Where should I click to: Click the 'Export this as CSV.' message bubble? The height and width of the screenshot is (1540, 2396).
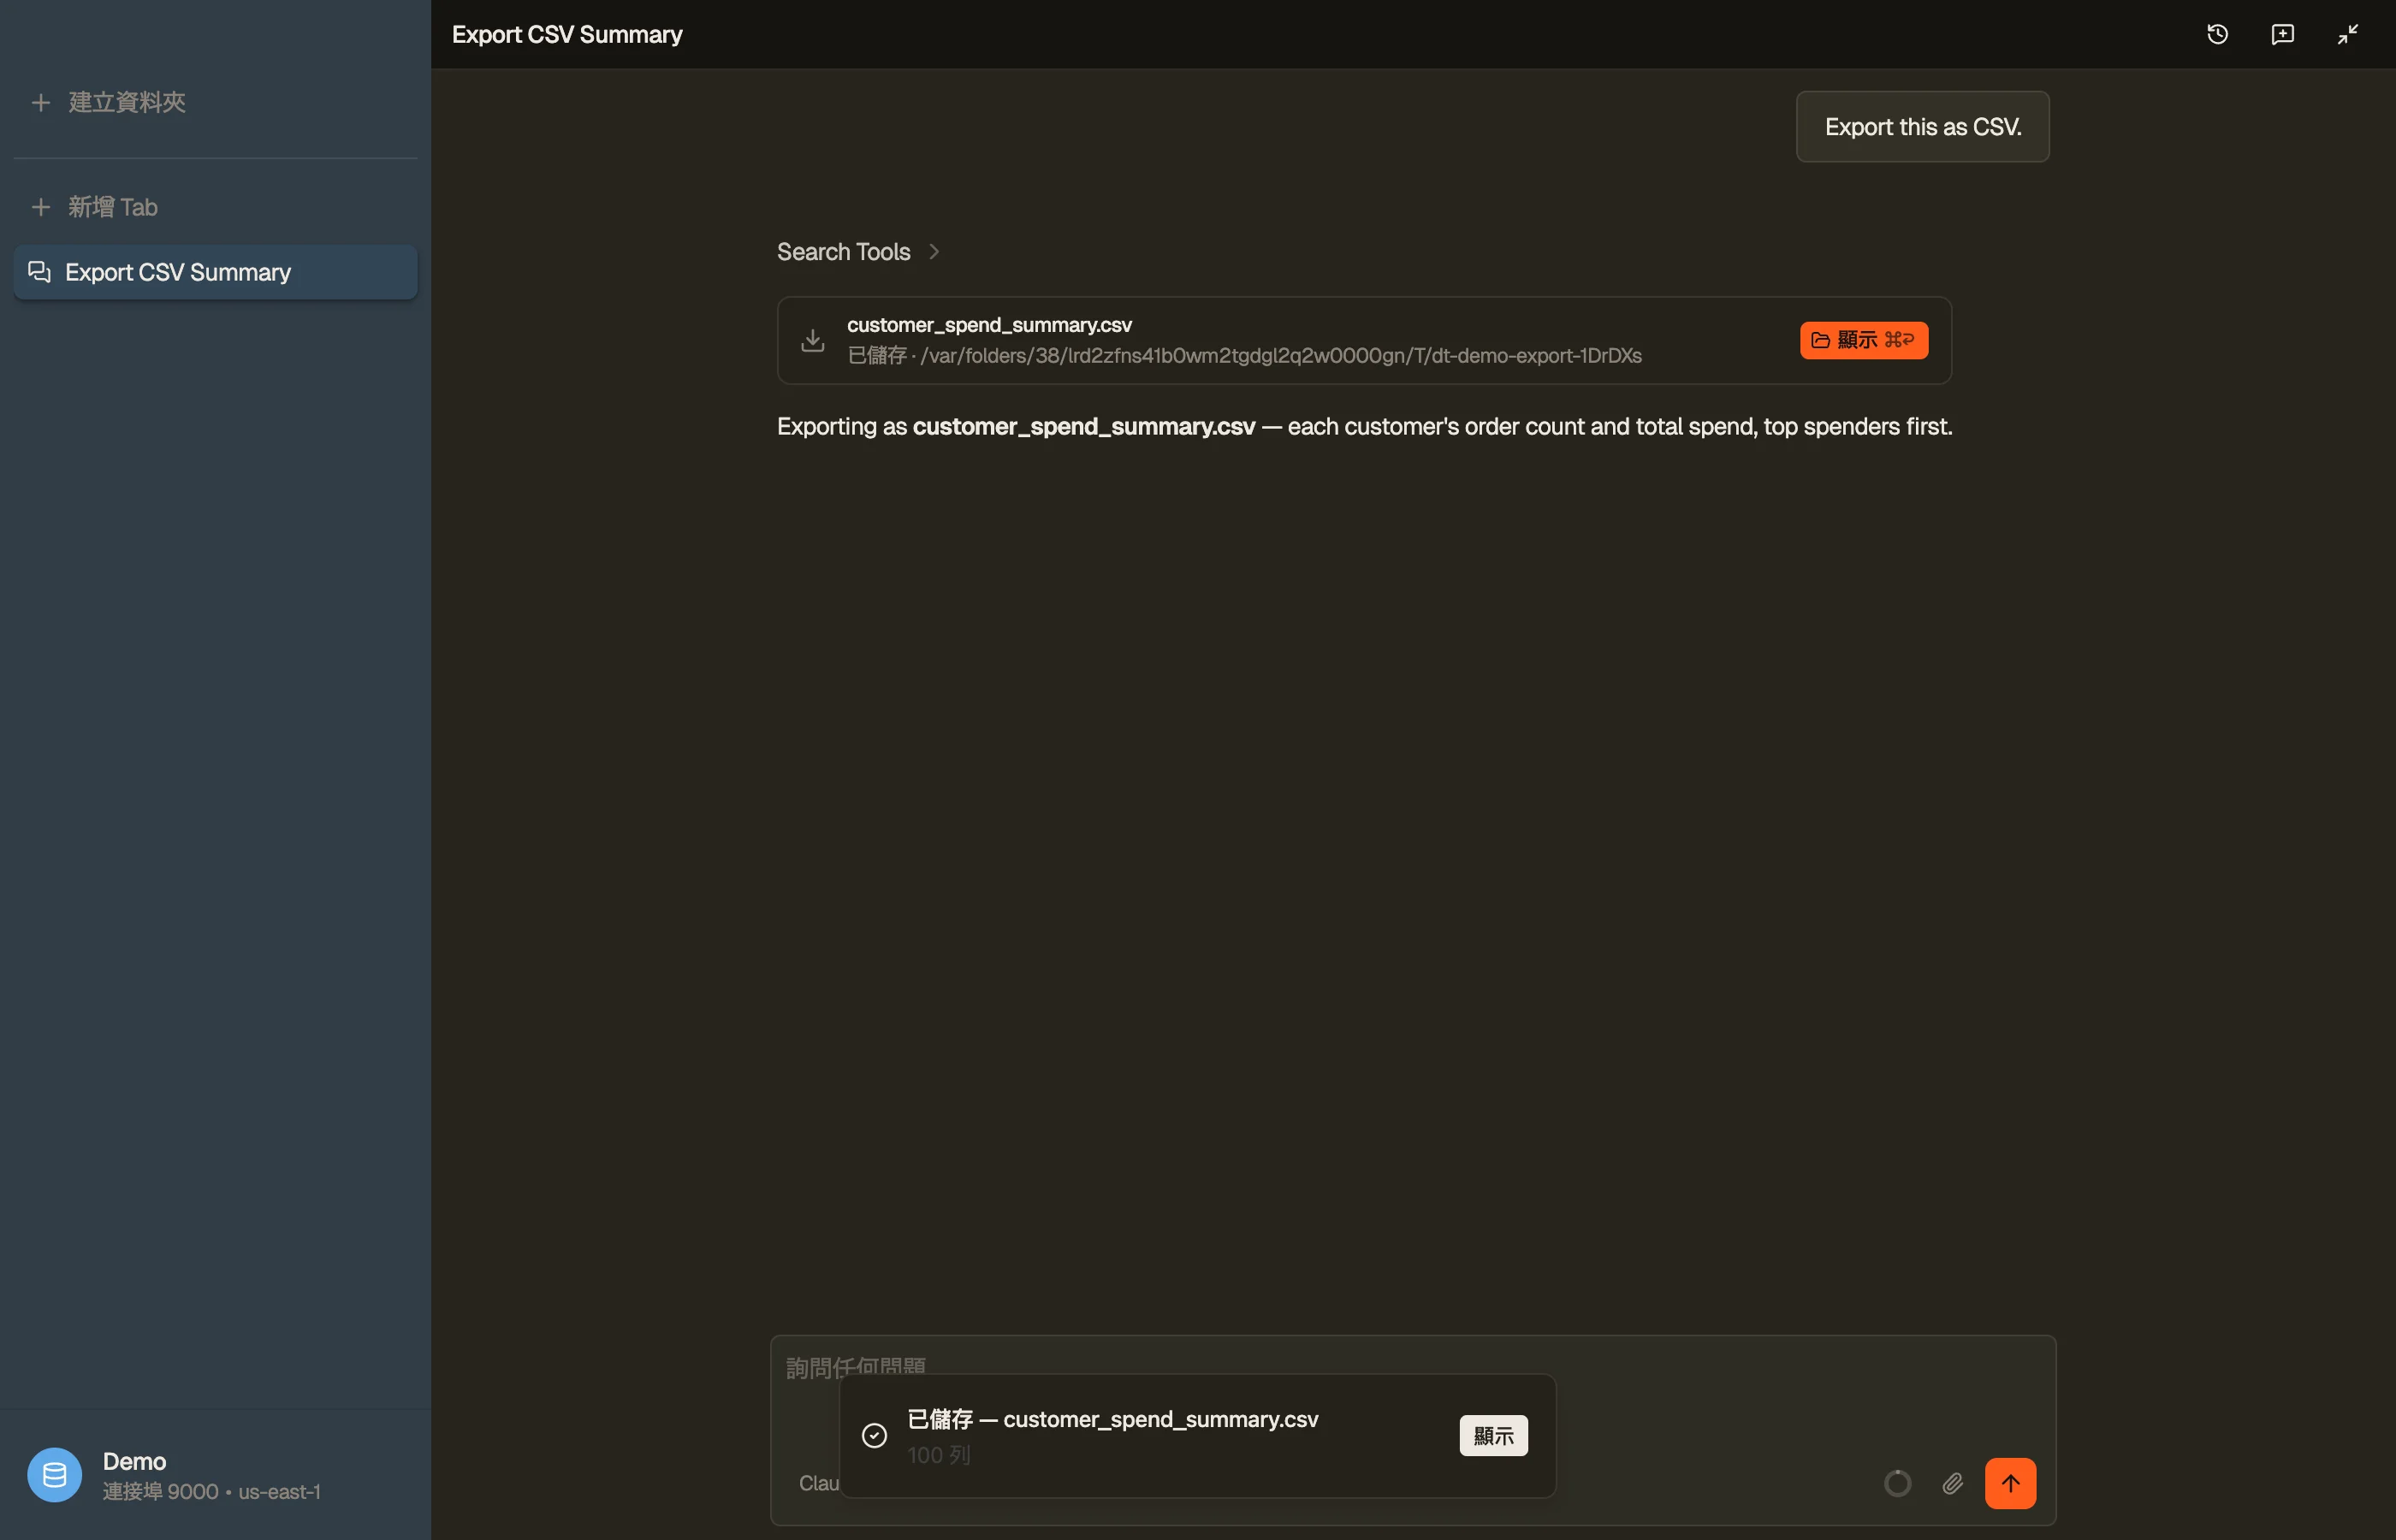[x=1922, y=127]
